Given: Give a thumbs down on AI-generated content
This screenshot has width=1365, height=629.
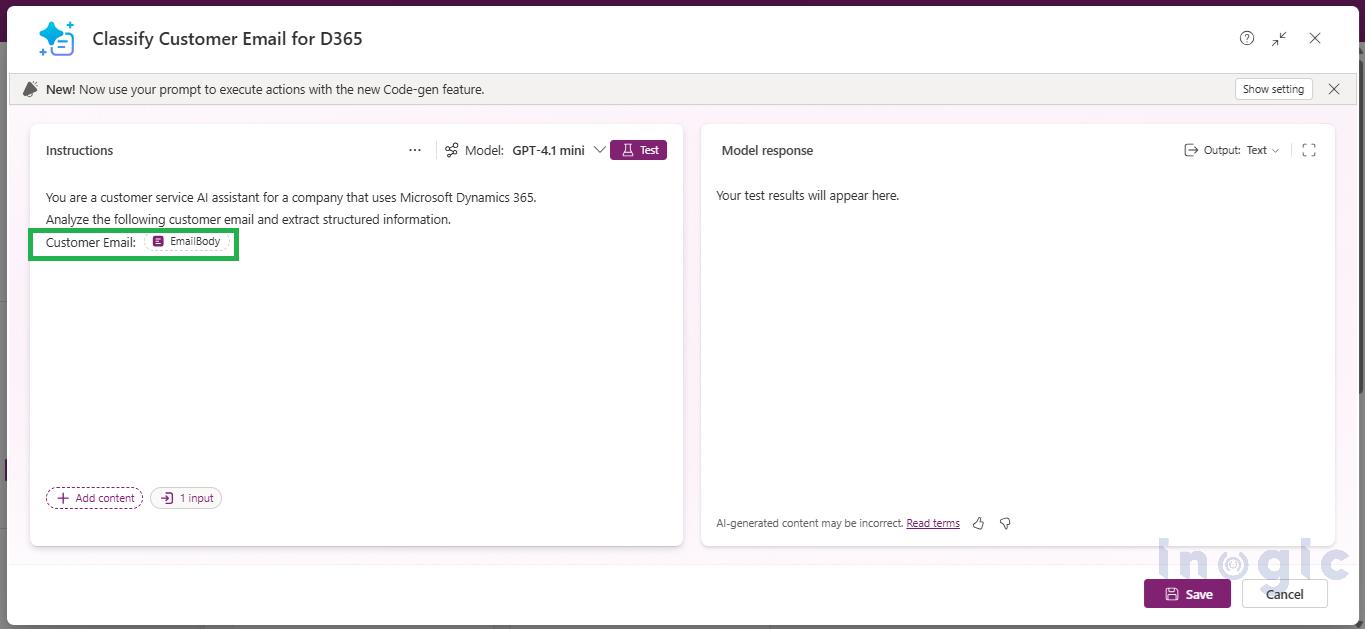Looking at the screenshot, I should (x=1005, y=523).
